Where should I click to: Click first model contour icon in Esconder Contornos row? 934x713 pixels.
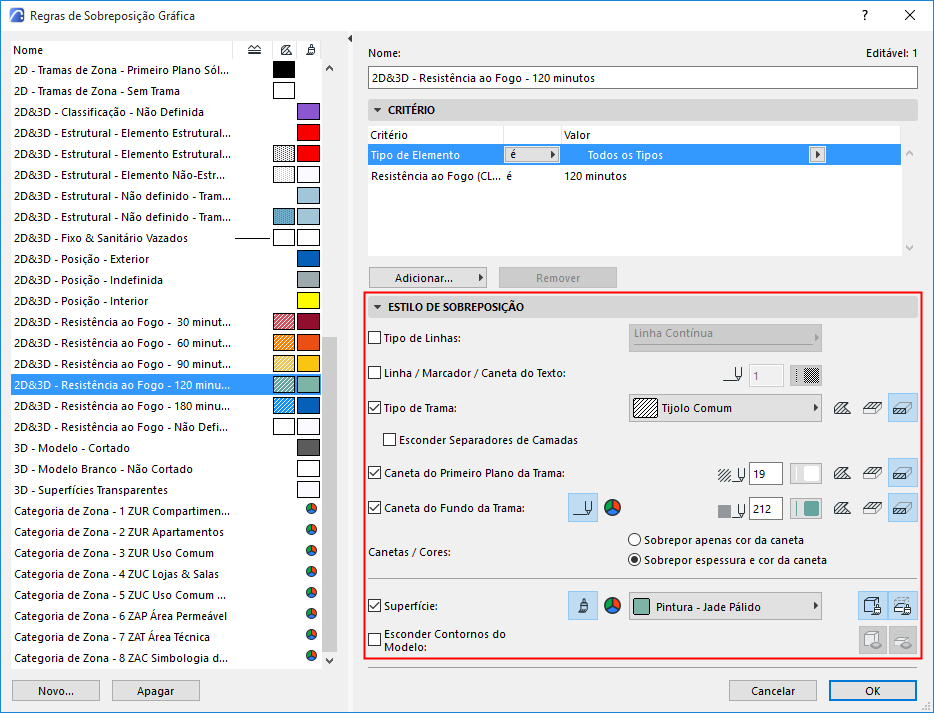click(873, 640)
